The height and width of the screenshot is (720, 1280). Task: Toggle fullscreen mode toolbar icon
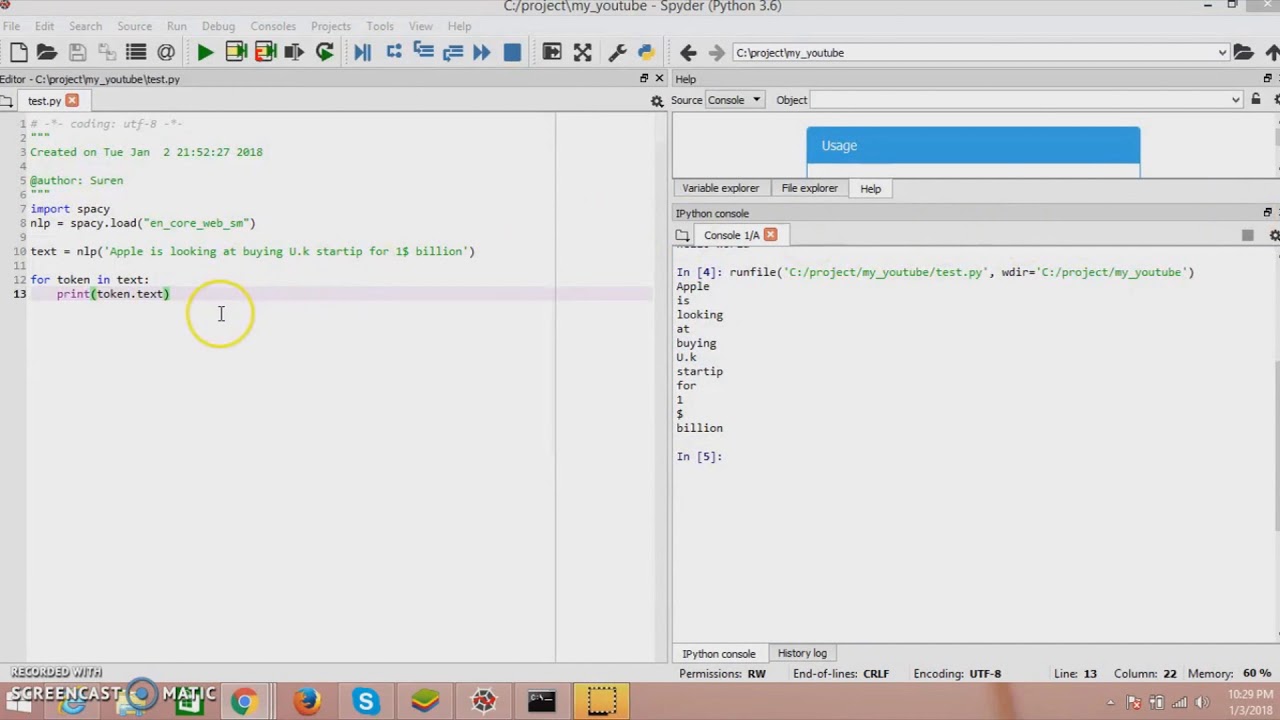click(x=582, y=52)
